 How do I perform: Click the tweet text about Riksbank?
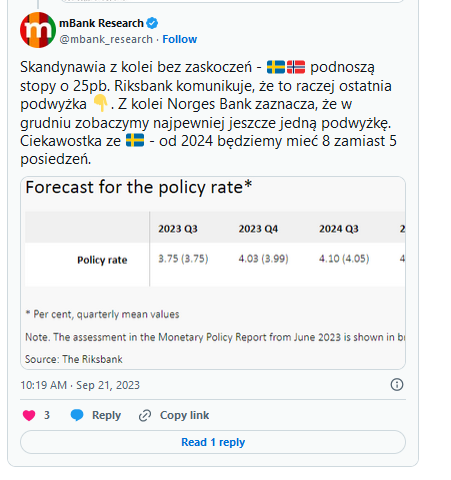(x=208, y=113)
